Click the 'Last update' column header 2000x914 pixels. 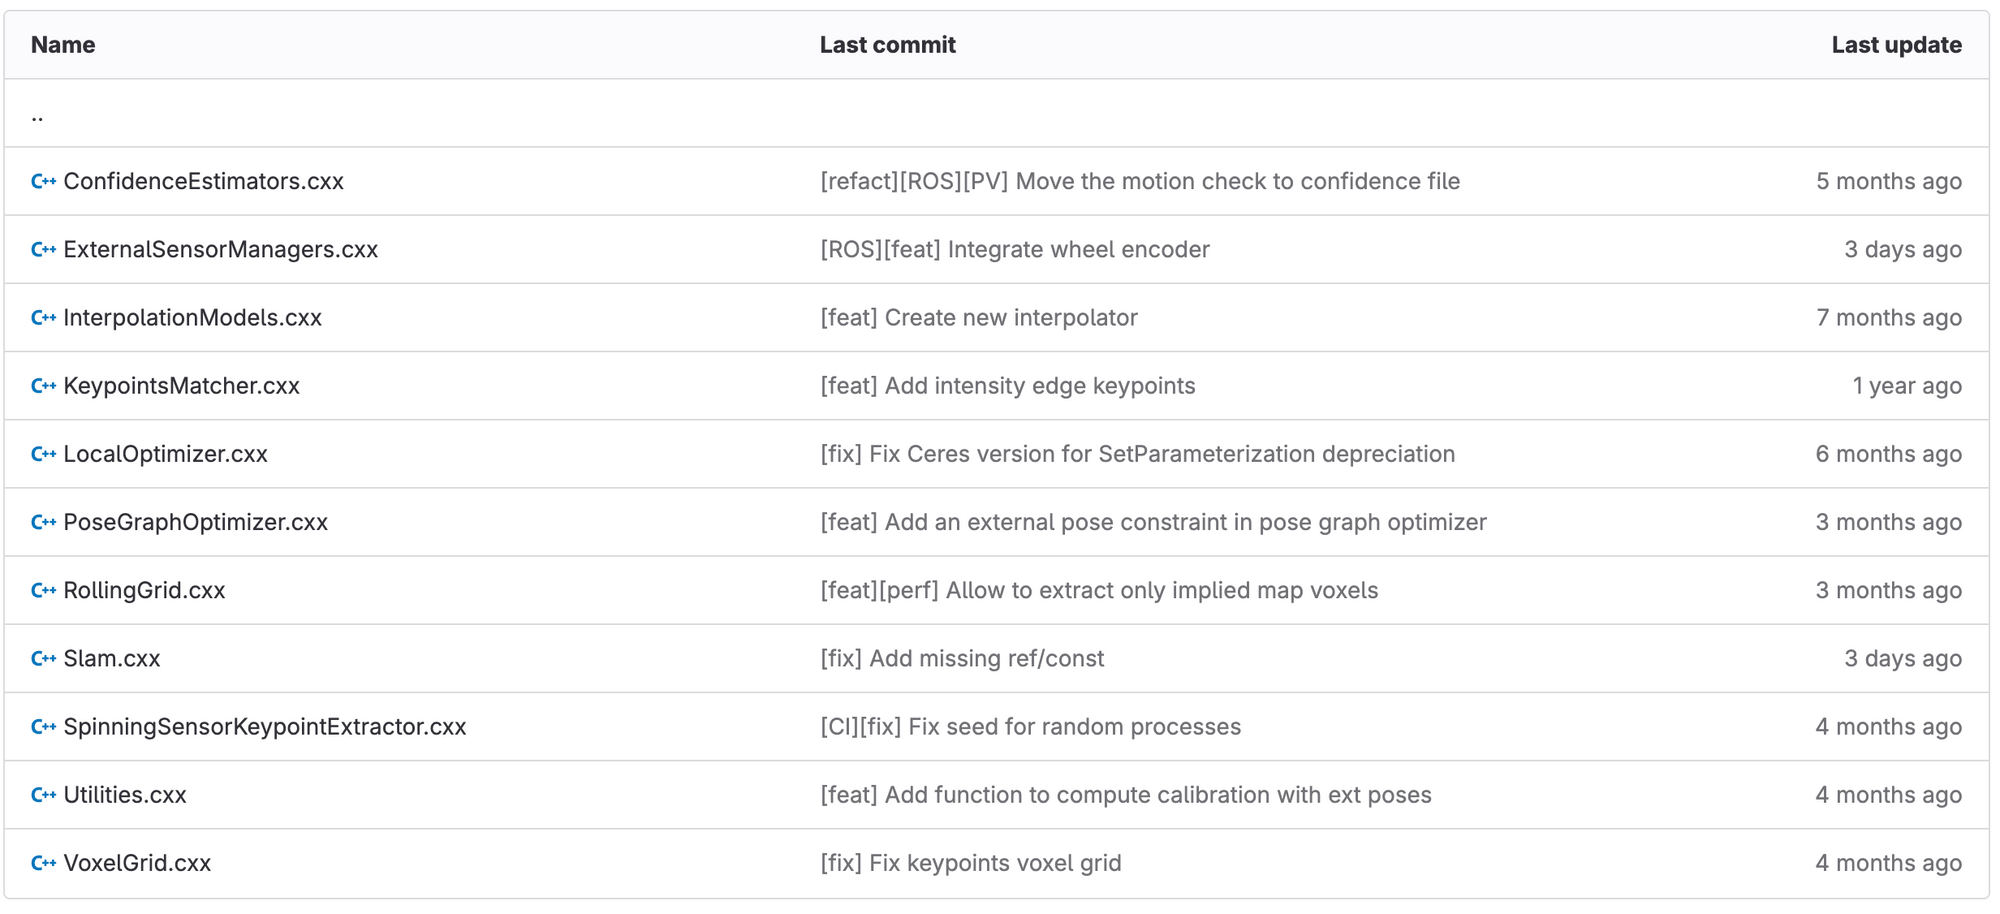pos(1896,45)
